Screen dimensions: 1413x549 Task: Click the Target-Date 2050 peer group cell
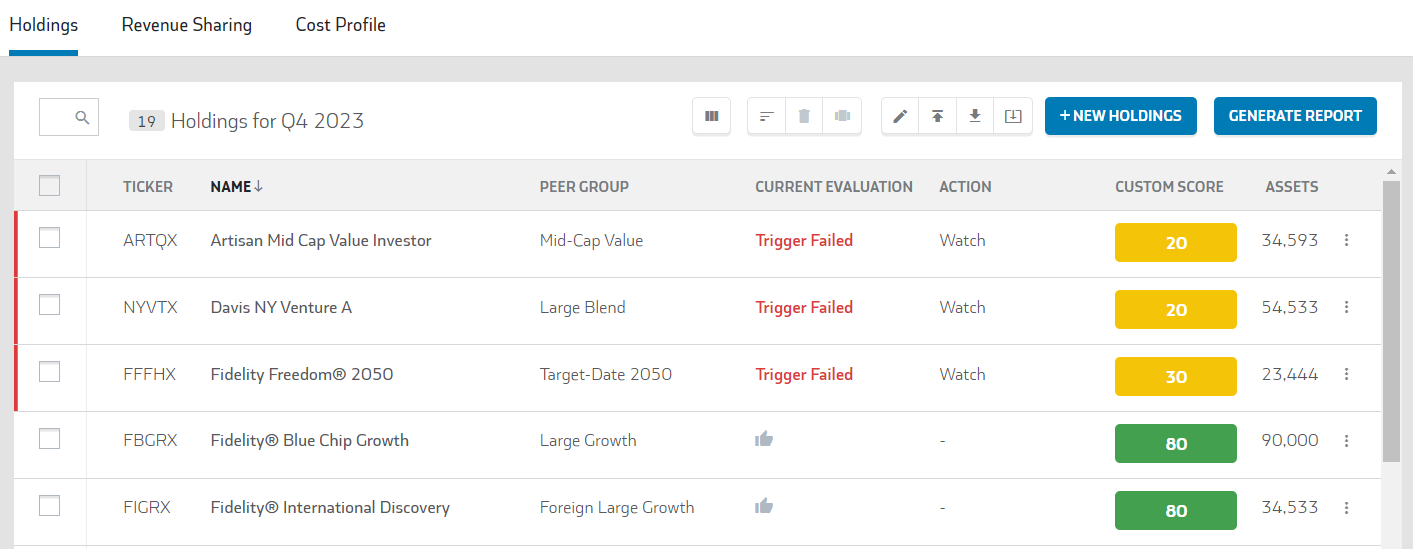click(606, 374)
